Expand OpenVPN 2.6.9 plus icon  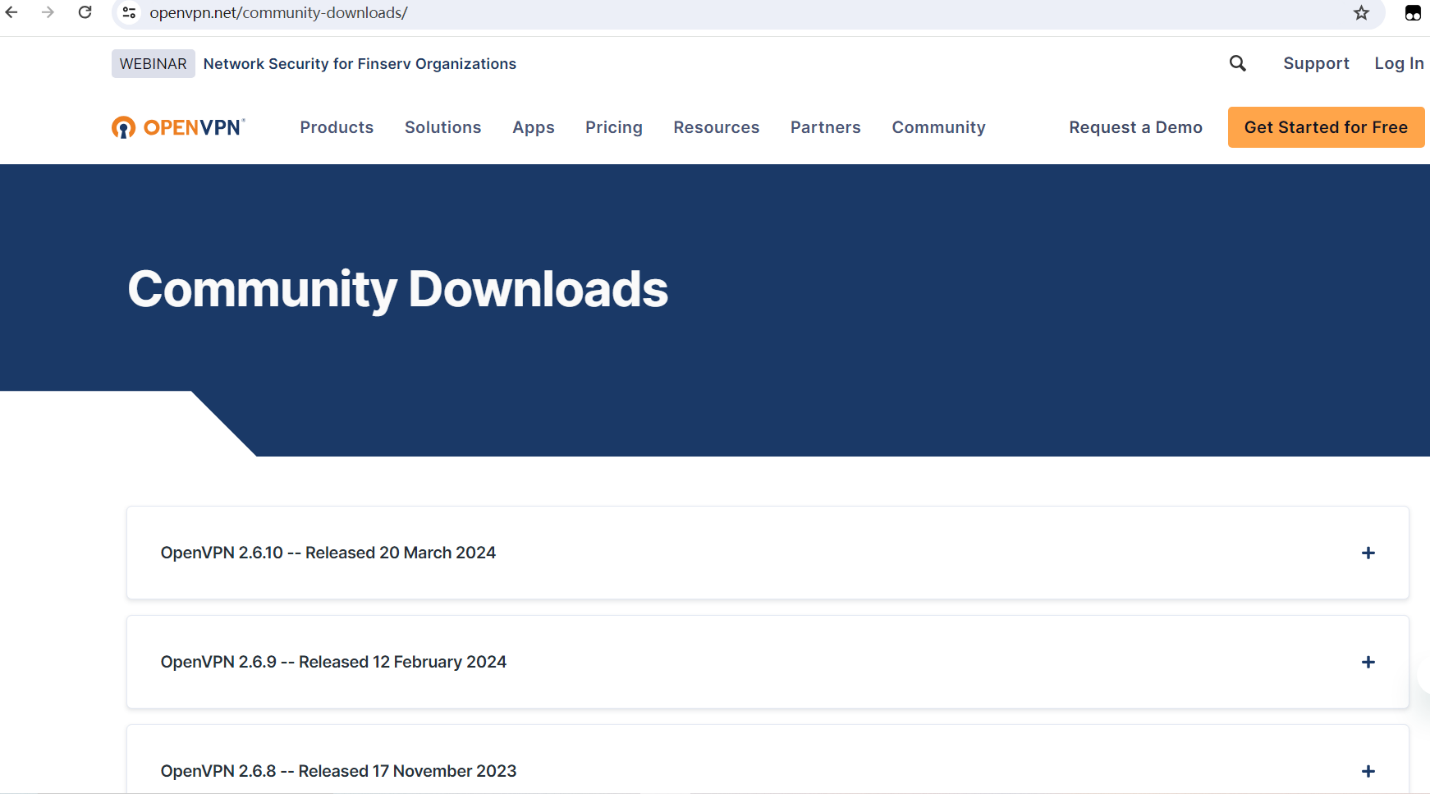(x=1368, y=662)
